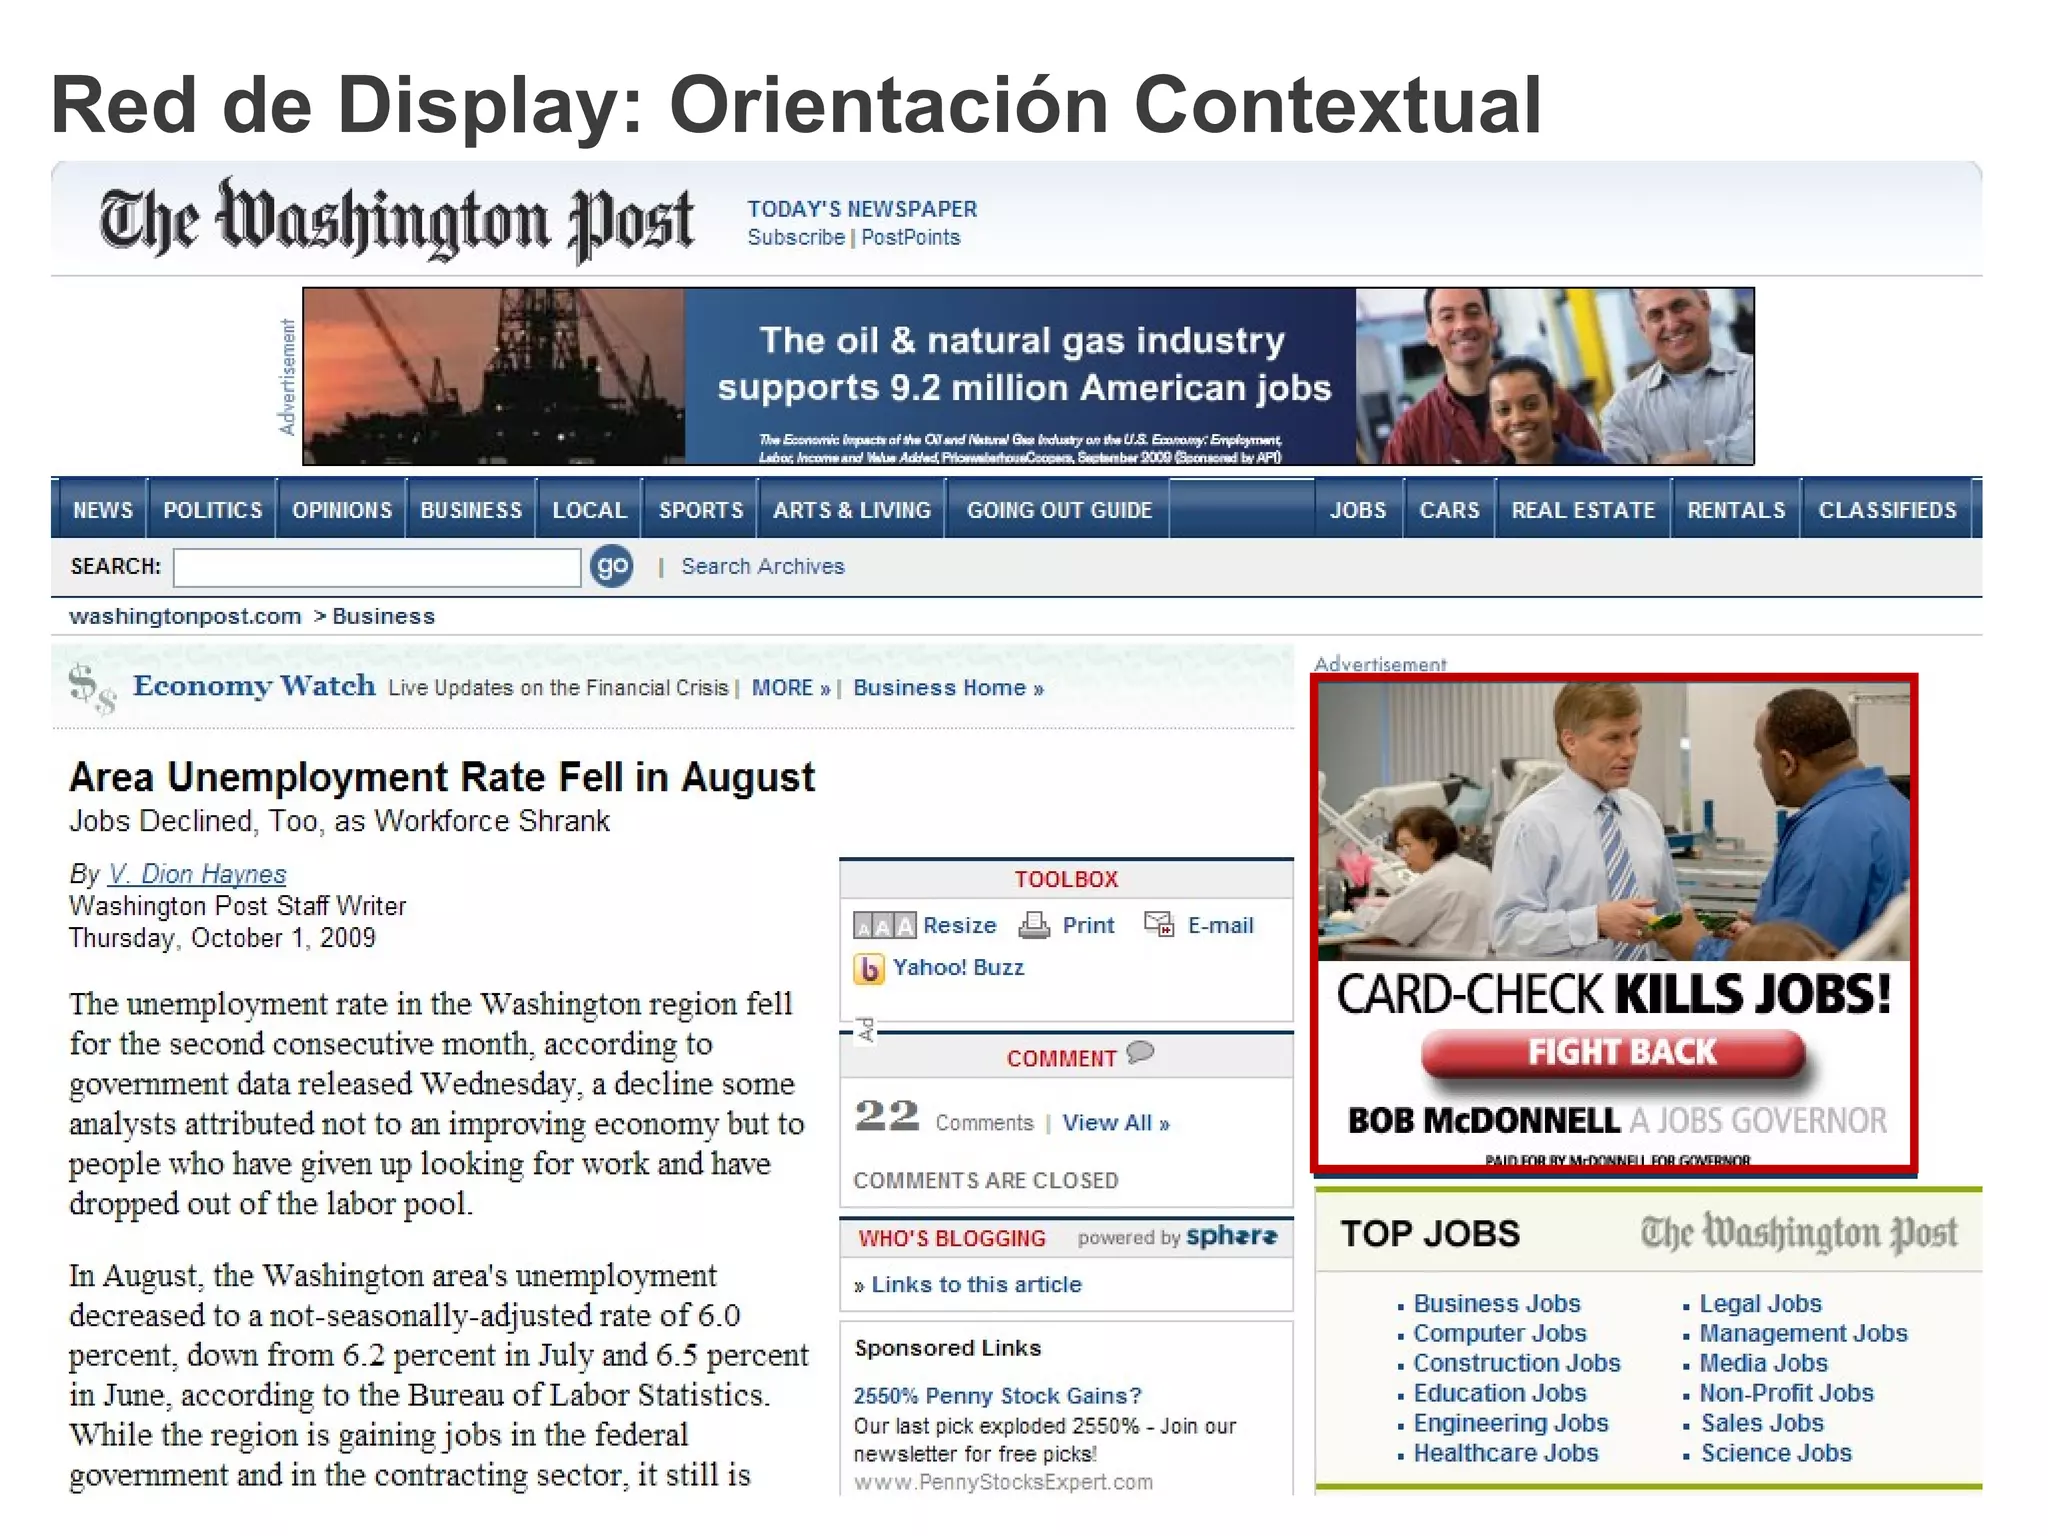The width and height of the screenshot is (2048, 1536).
Task: Click Management Jobs link
Action: point(1803,1334)
